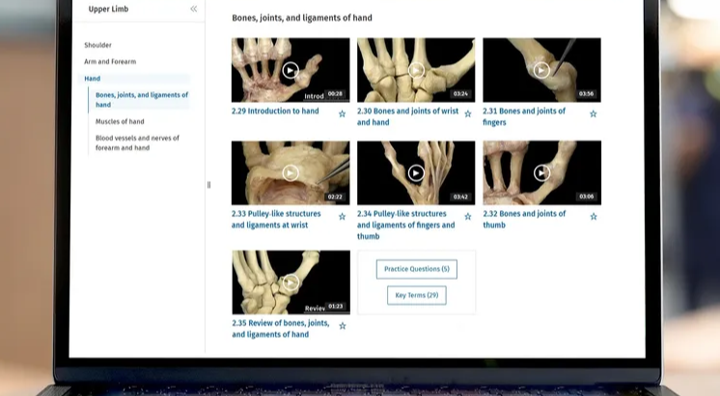Star video 2.31 Bones and joints of fingers
720x396 pixels.
pos(593,113)
